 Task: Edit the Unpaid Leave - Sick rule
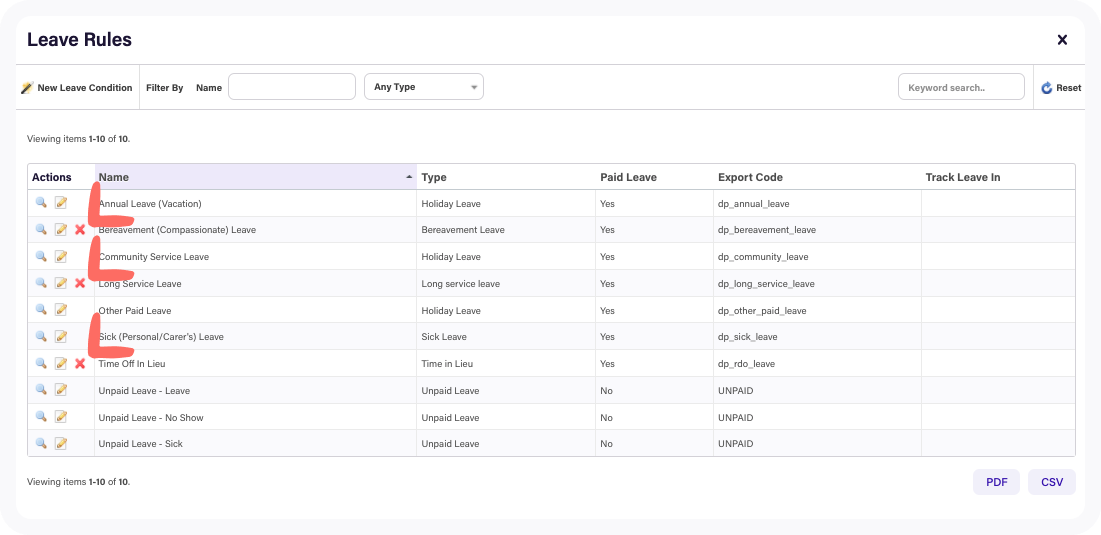click(x=61, y=443)
